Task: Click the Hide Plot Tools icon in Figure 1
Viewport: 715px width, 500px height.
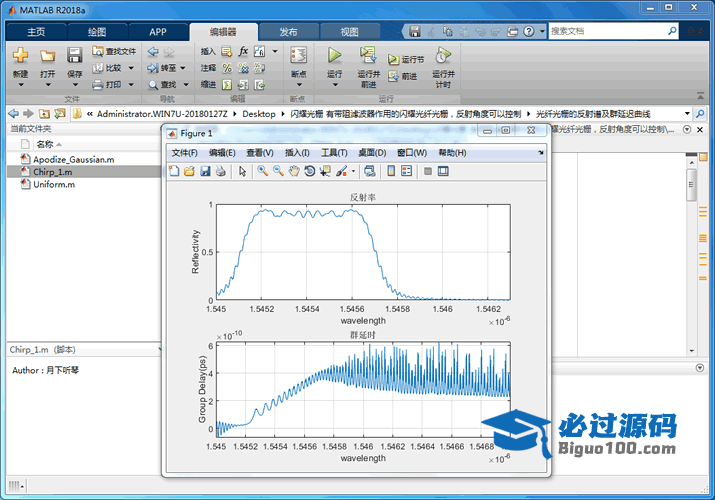Action: point(428,171)
